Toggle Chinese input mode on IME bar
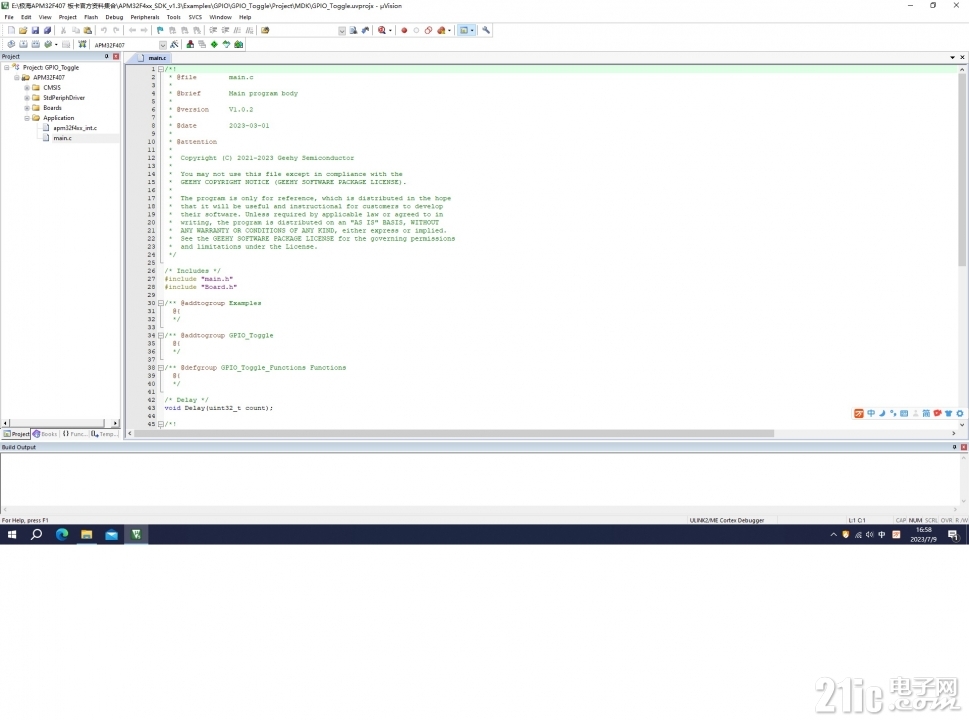The image size is (969, 720). (x=871, y=413)
